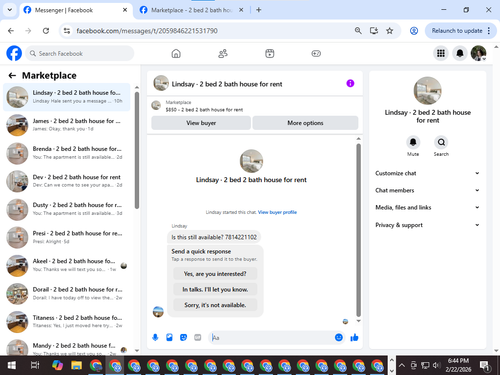
Task: Open the Akeel conversation in the list
Action: coord(67,266)
